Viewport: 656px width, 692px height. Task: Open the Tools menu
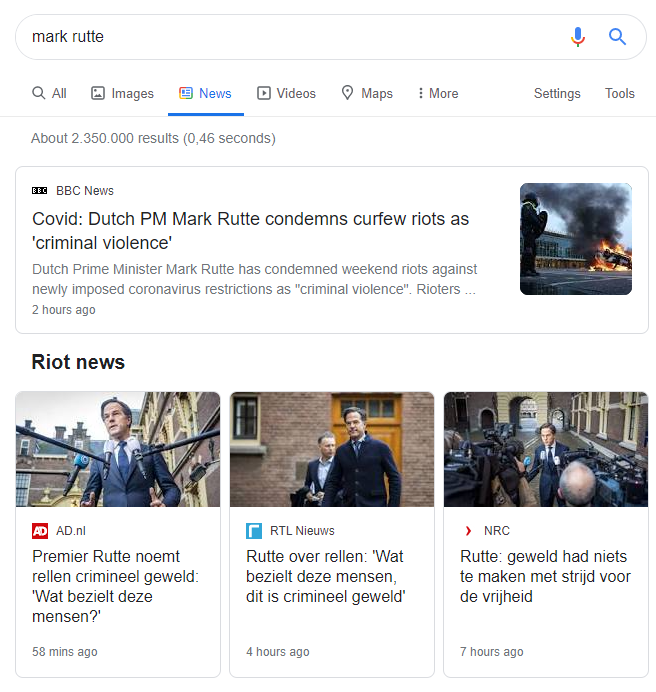(x=619, y=93)
